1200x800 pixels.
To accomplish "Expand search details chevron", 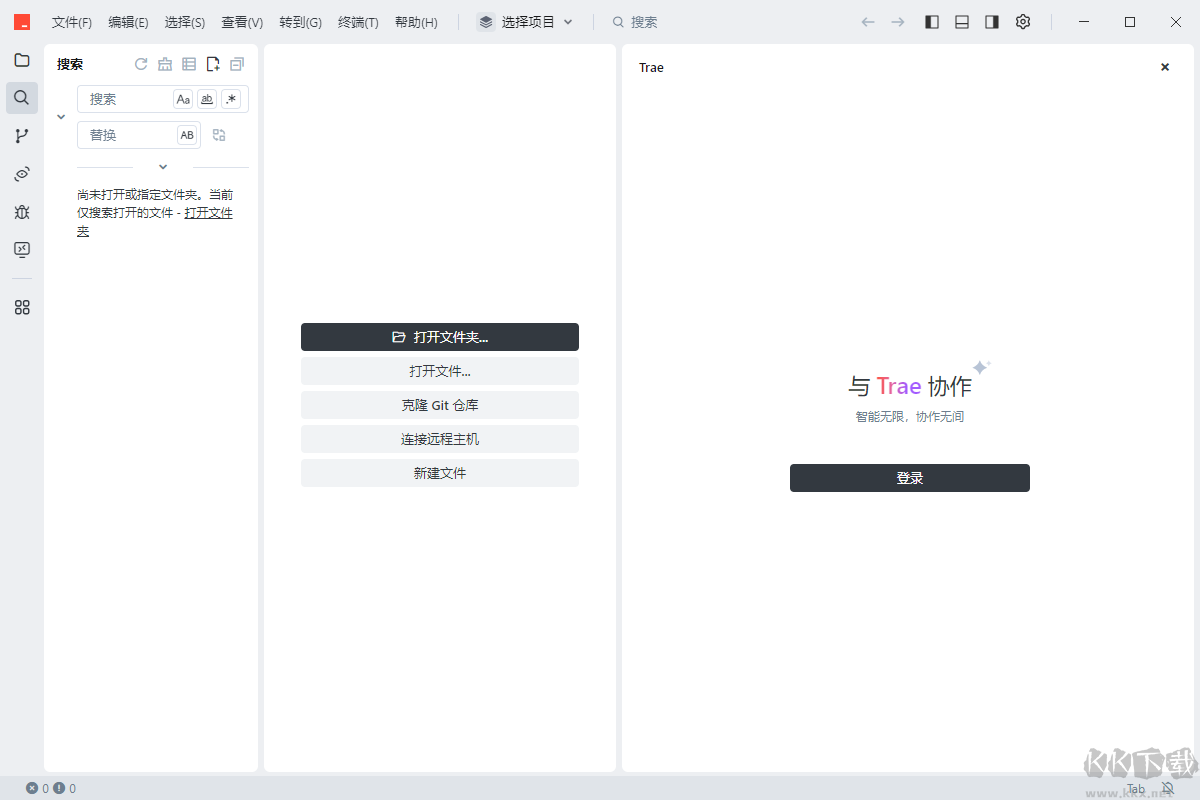I will (163, 167).
